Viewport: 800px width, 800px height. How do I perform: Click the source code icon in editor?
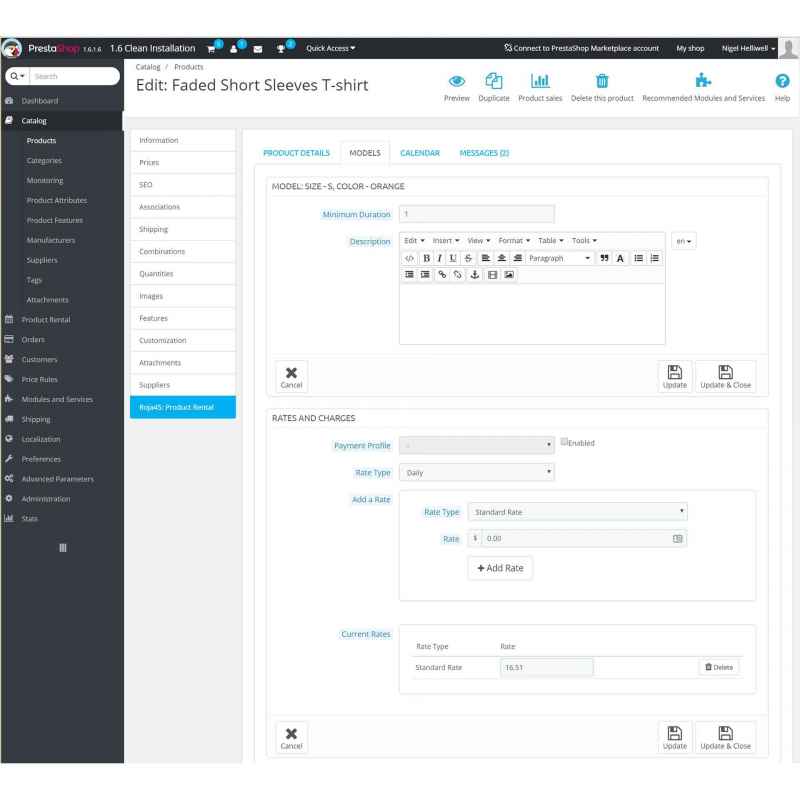[409, 258]
